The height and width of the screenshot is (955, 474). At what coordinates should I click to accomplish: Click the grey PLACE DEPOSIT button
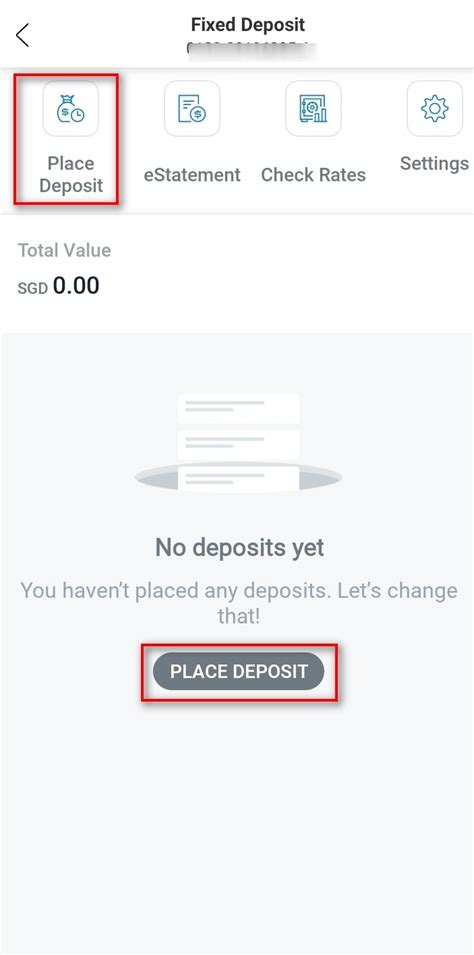[x=238, y=671]
